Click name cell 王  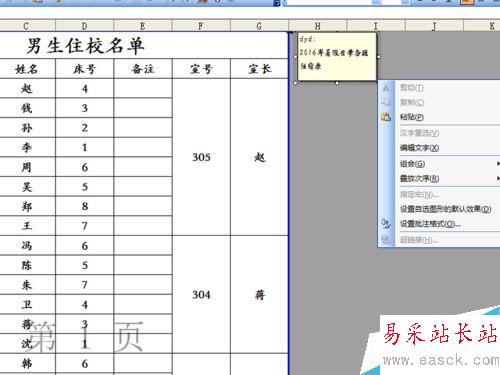[x=27, y=226]
